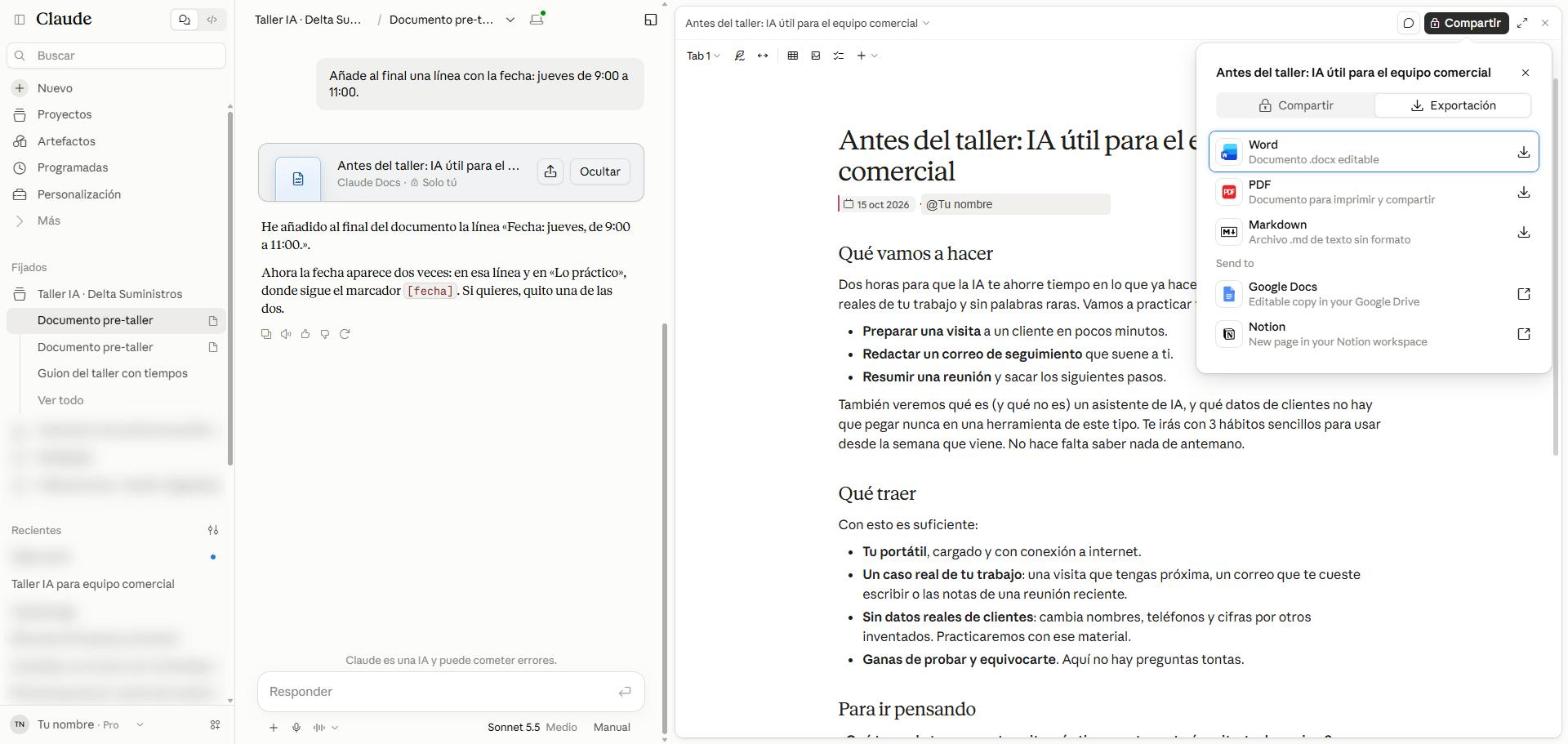The image size is (1568, 744).
Task: Click the Responder message input
Action: pos(440,692)
